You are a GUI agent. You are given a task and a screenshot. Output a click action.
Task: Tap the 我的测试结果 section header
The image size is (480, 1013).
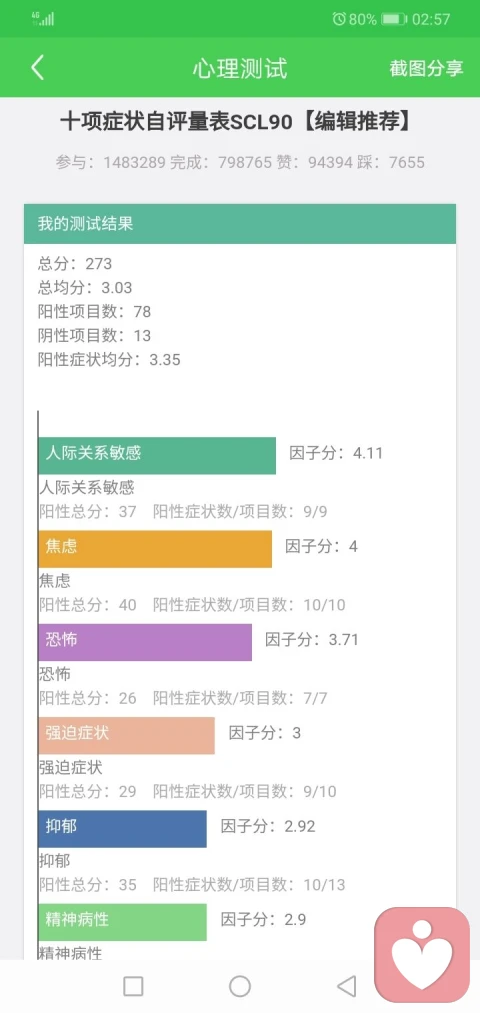240,224
